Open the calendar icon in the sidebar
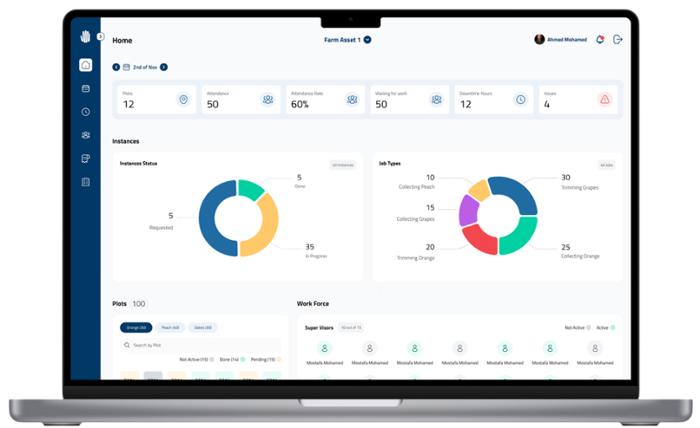 click(86, 89)
